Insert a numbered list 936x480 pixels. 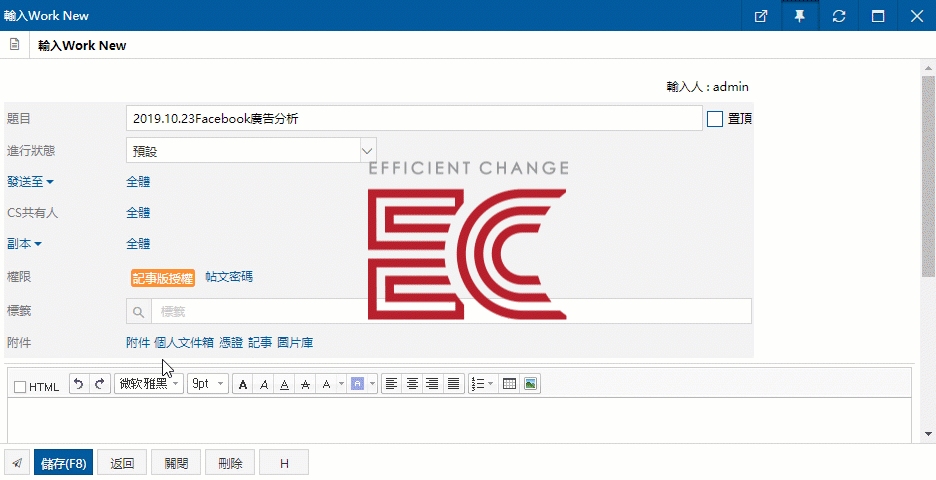pos(478,384)
